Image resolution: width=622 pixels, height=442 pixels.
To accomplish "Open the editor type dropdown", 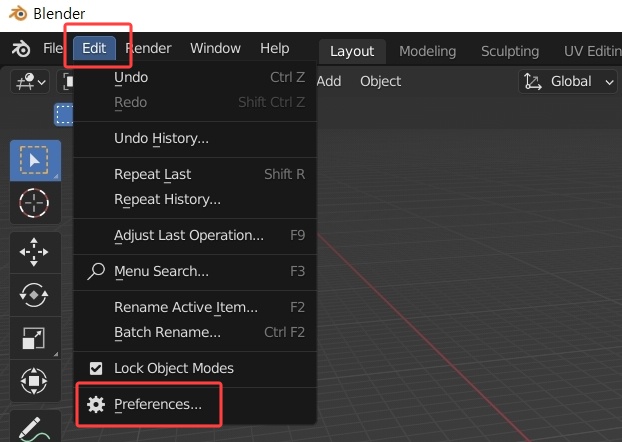I will point(30,82).
